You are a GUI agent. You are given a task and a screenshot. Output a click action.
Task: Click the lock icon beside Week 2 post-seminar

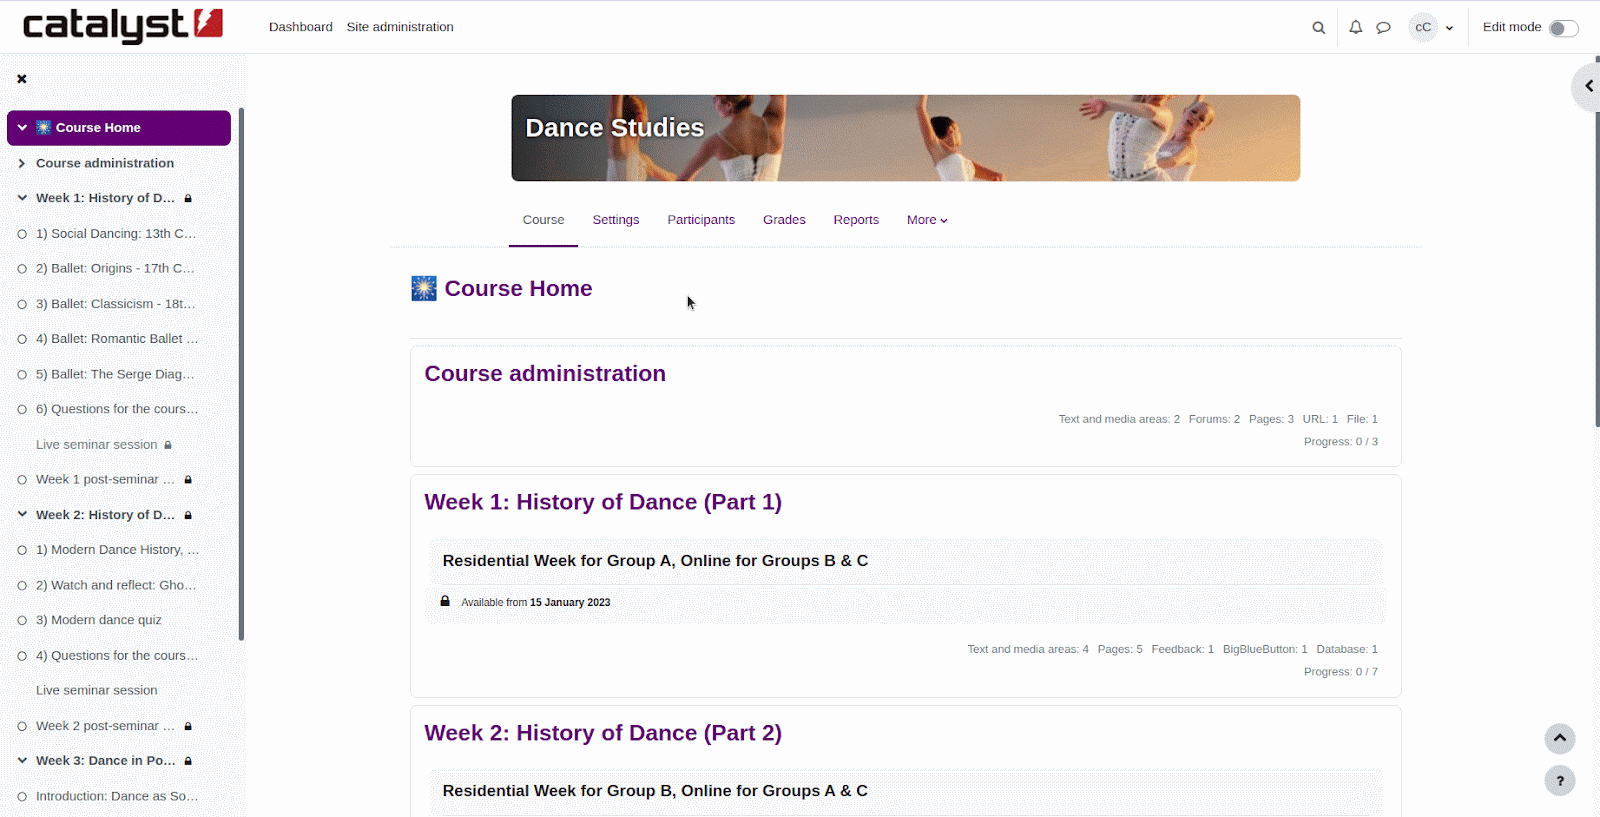[188, 726]
